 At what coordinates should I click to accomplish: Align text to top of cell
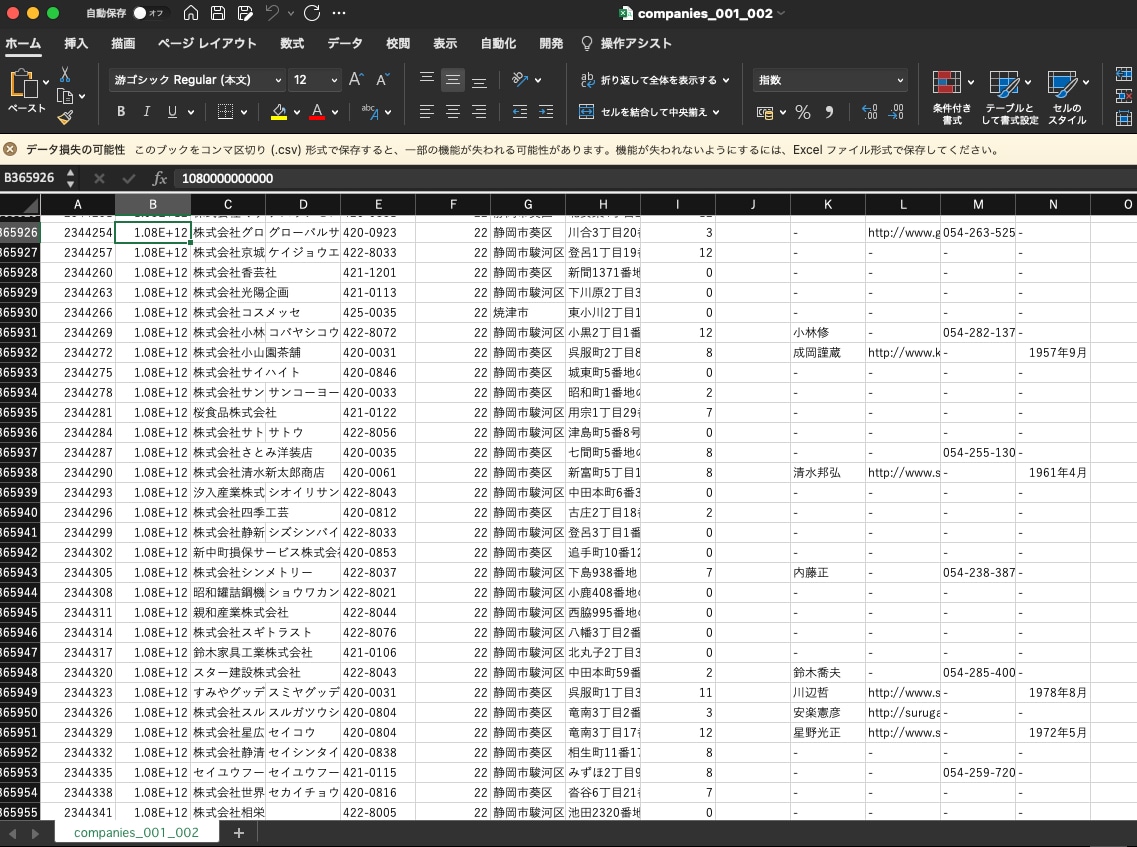coord(427,79)
